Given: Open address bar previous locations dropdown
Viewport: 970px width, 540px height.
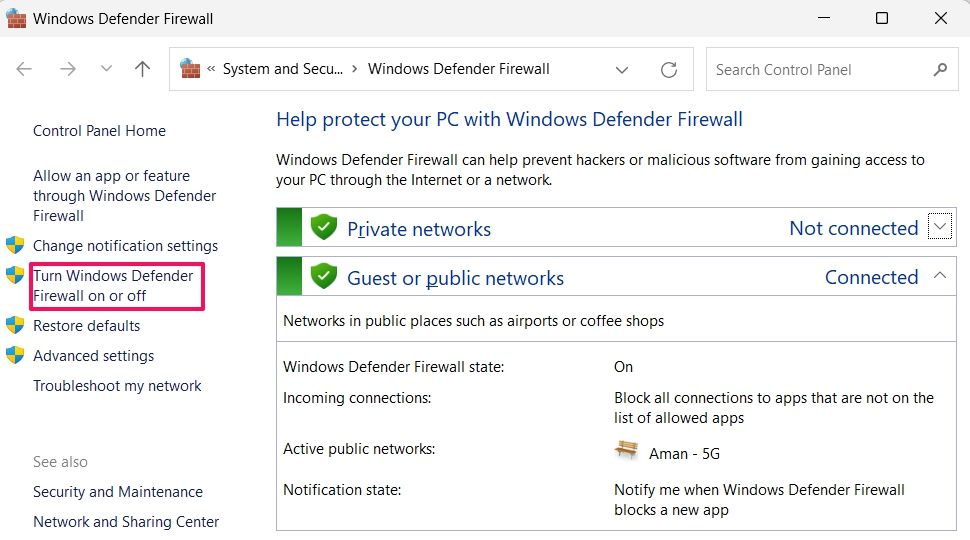Looking at the screenshot, I should [x=622, y=70].
